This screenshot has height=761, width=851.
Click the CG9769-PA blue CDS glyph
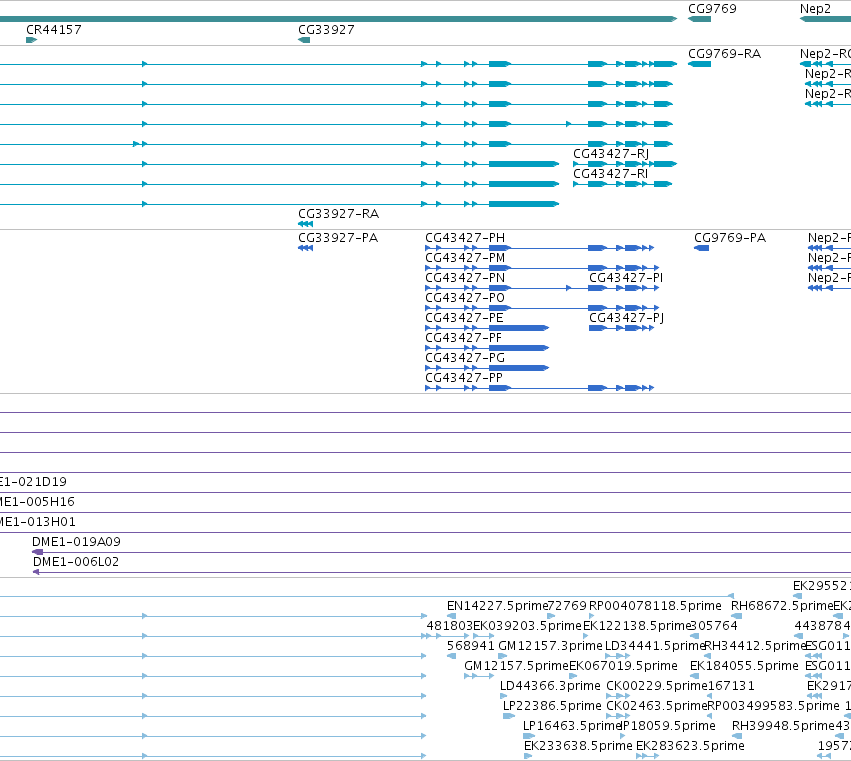tap(701, 248)
